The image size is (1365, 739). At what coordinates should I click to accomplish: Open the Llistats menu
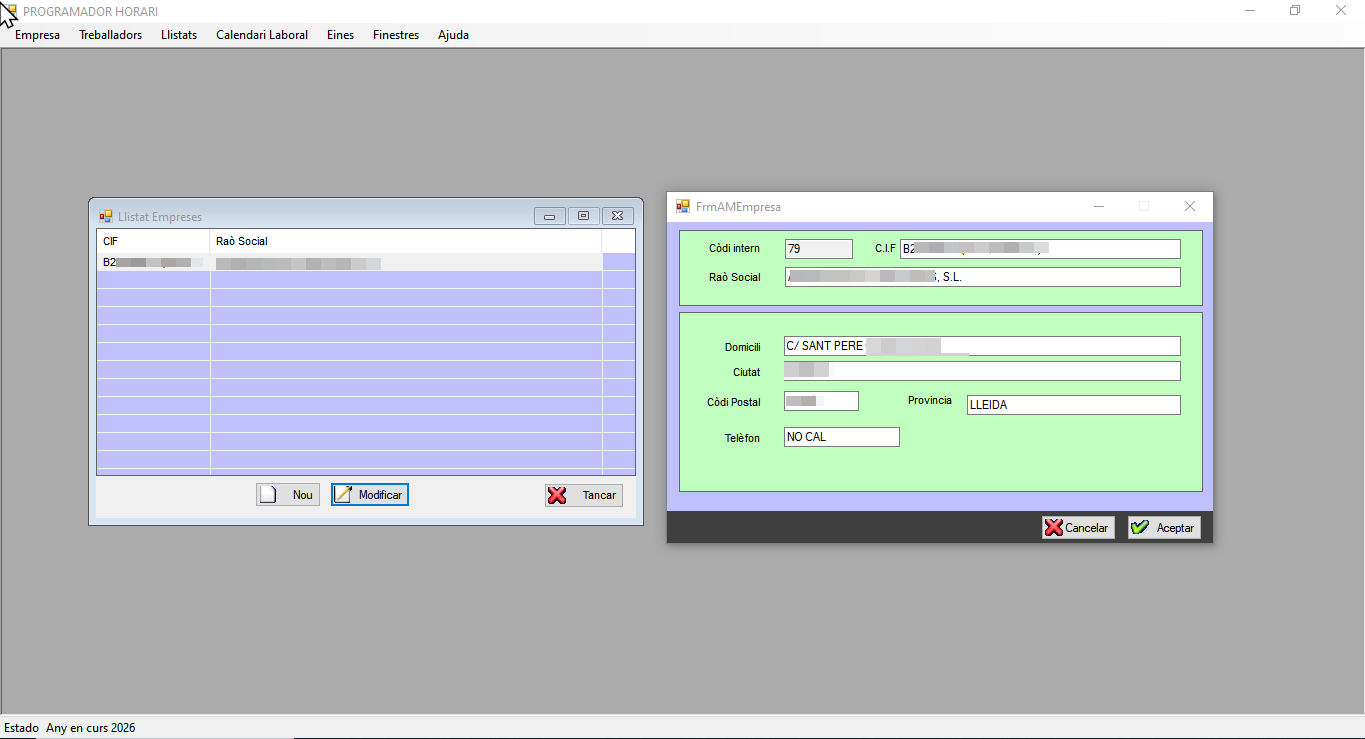coord(179,35)
